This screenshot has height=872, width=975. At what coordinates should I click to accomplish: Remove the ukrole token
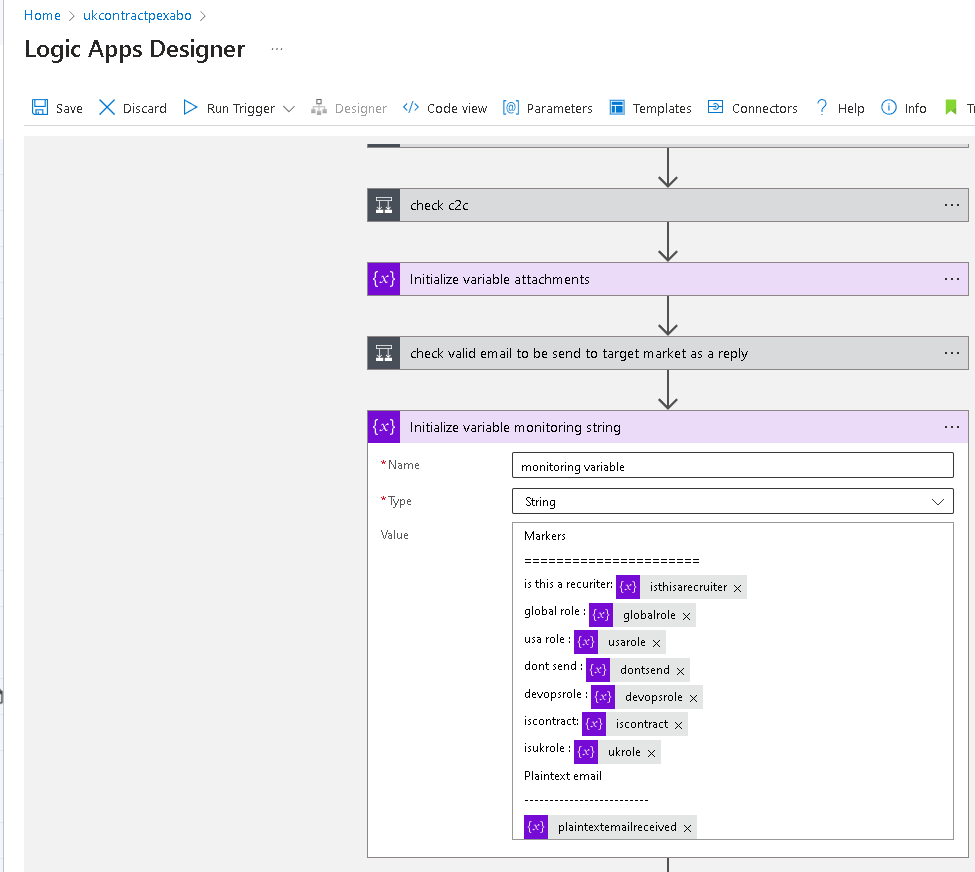[651, 753]
